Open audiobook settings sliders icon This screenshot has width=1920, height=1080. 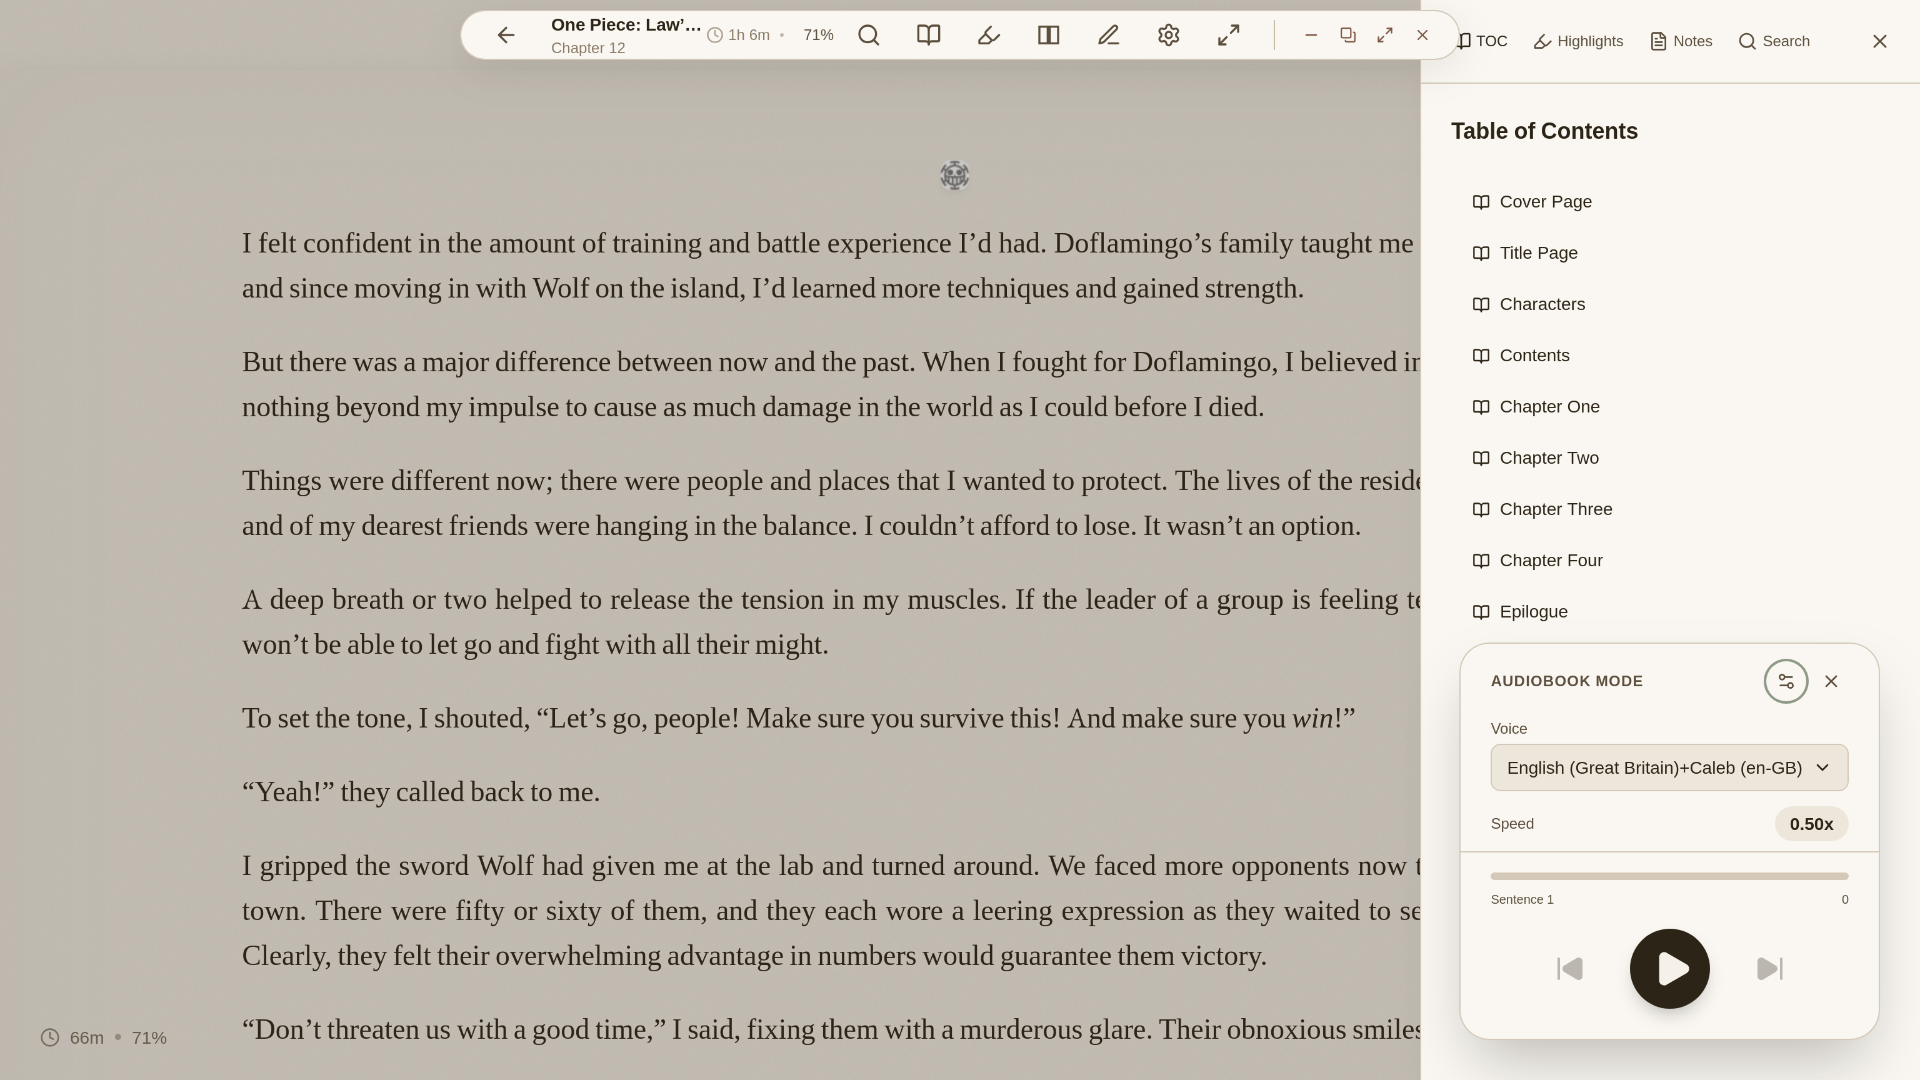click(x=1785, y=681)
